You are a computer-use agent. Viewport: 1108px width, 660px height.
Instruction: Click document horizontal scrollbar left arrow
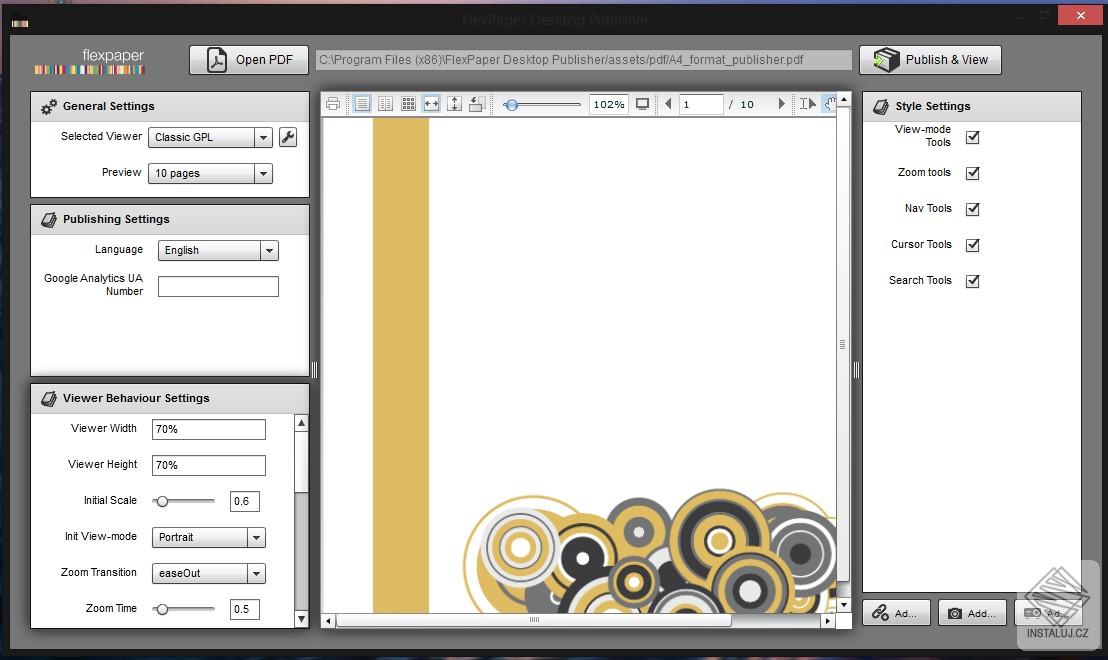(x=328, y=621)
